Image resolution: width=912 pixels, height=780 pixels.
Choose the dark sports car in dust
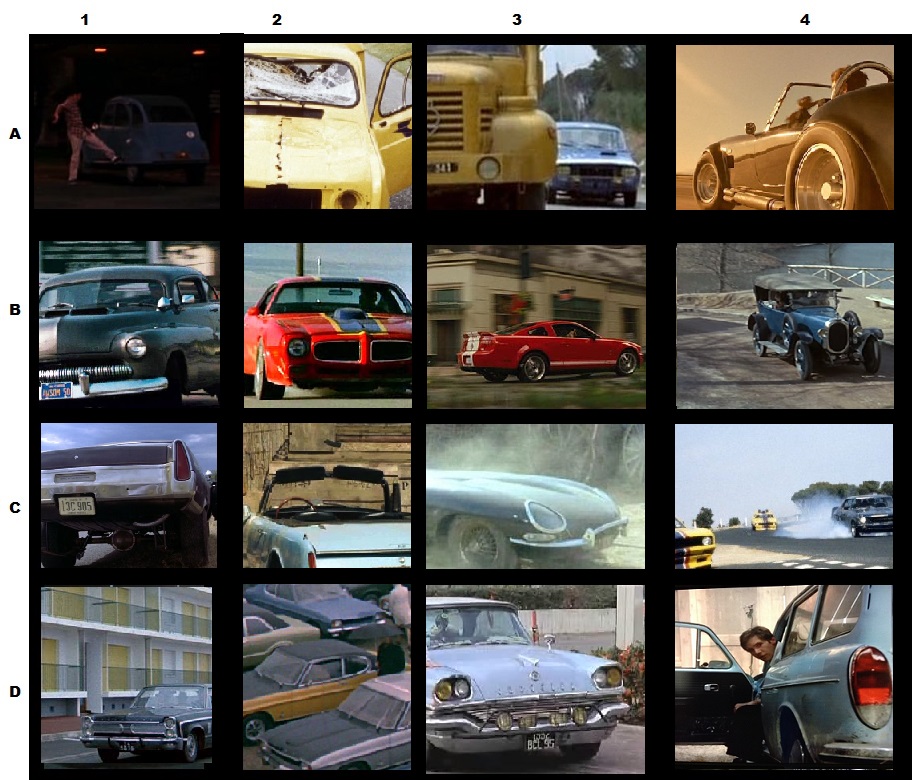point(536,495)
